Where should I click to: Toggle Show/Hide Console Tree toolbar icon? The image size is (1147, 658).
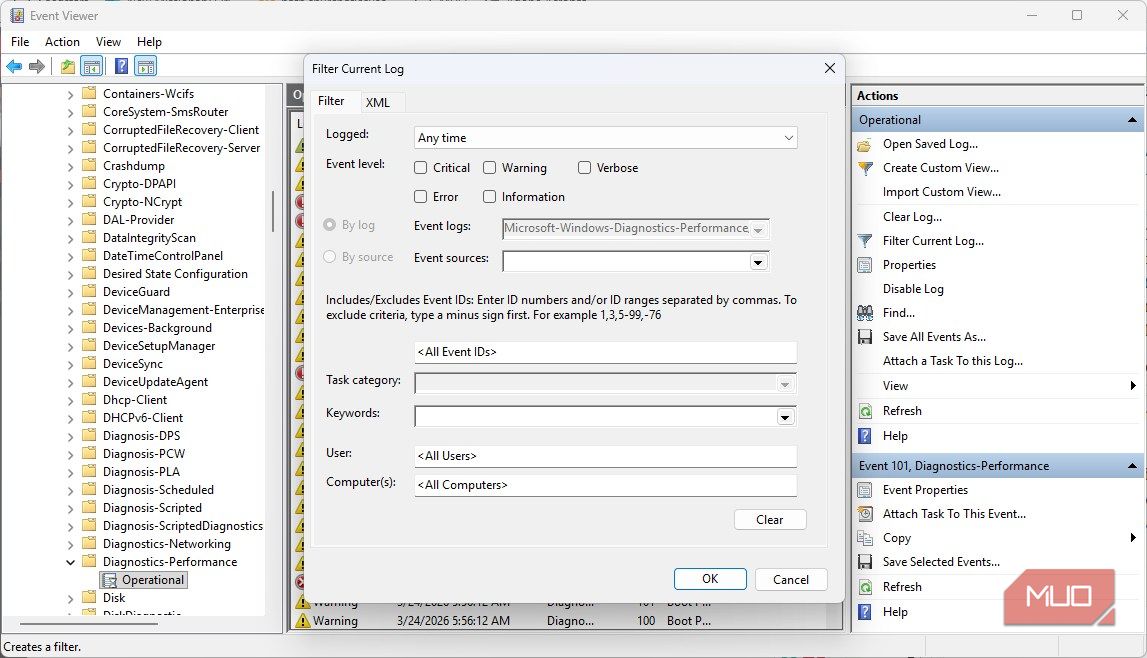click(91, 67)
